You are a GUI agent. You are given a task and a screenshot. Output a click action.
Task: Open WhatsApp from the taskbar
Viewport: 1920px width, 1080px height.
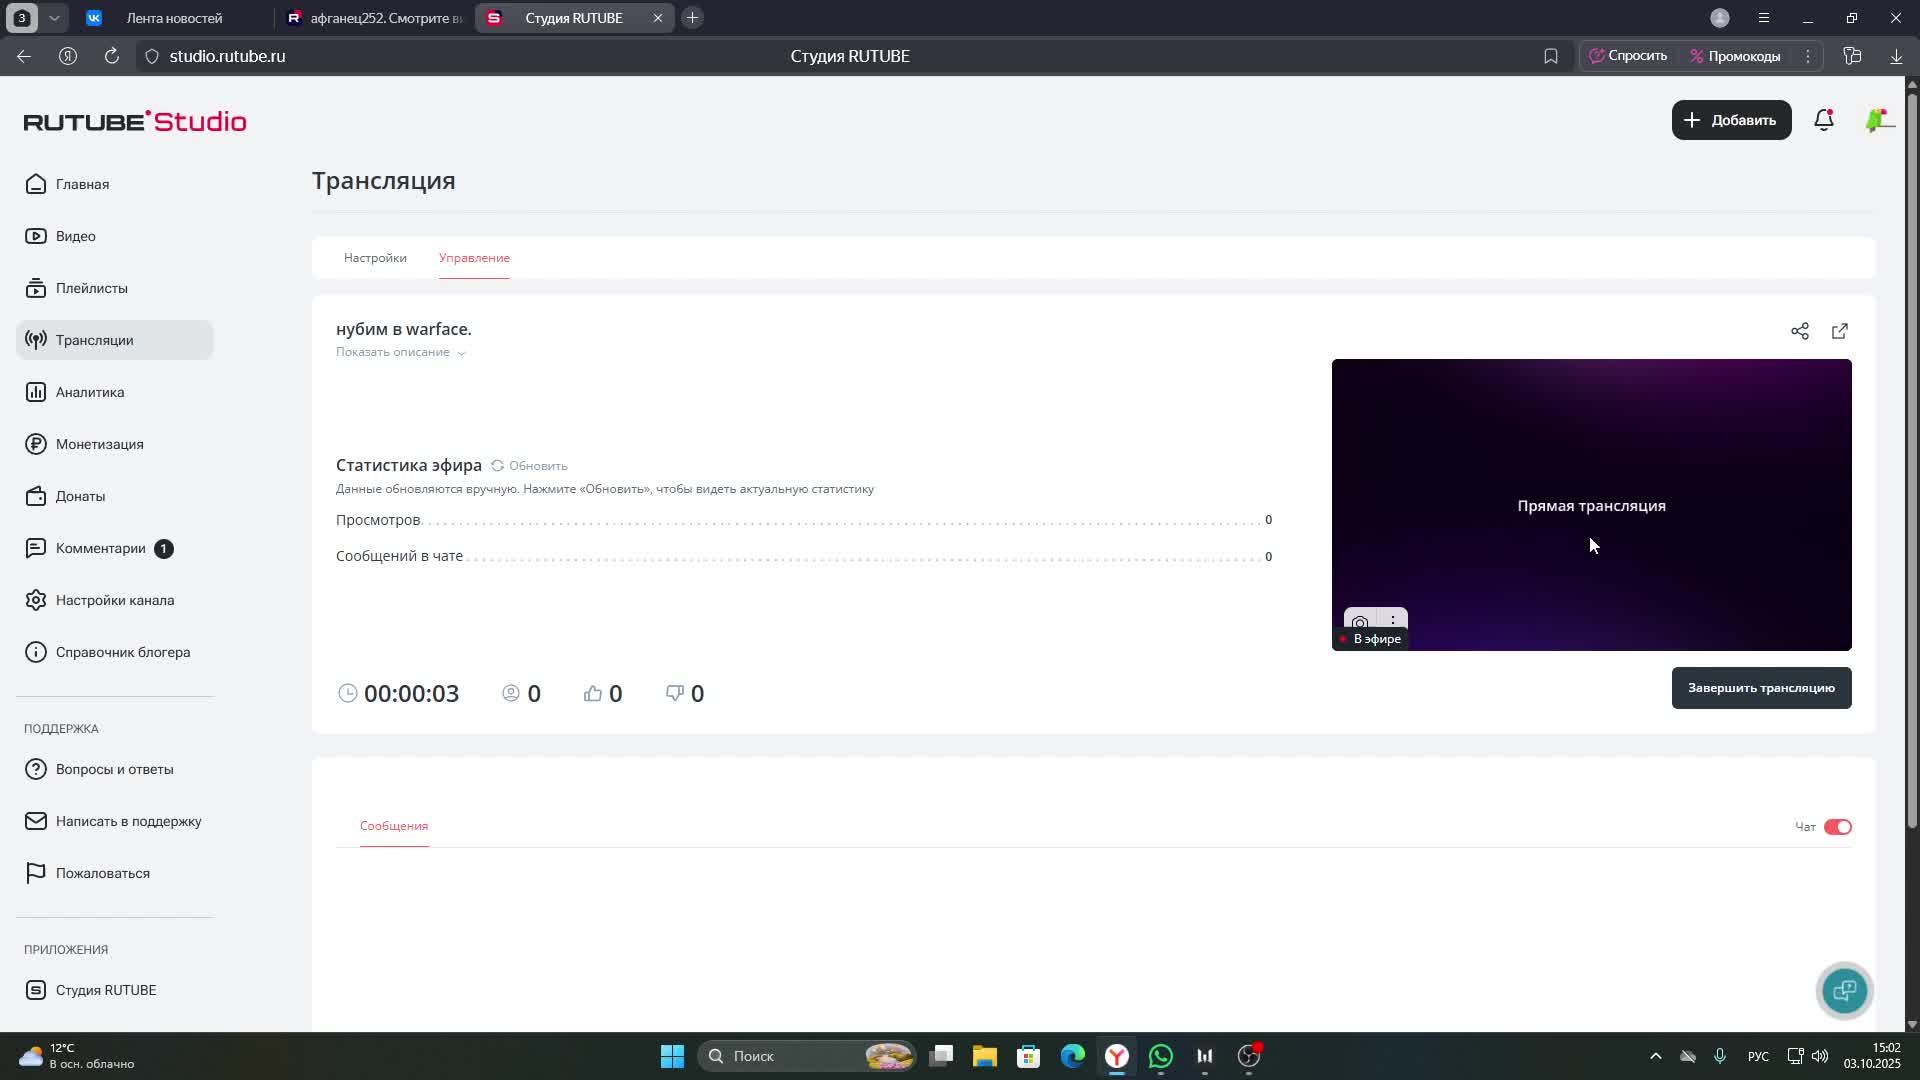coord(1161,1056)
